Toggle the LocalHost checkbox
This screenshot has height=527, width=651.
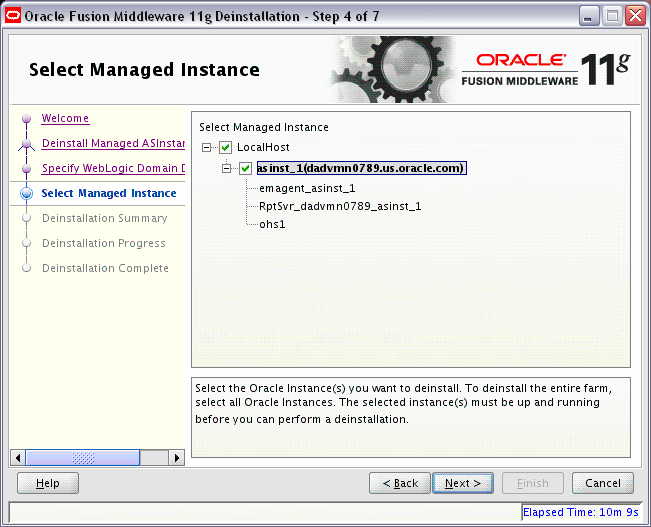[225, 147]
